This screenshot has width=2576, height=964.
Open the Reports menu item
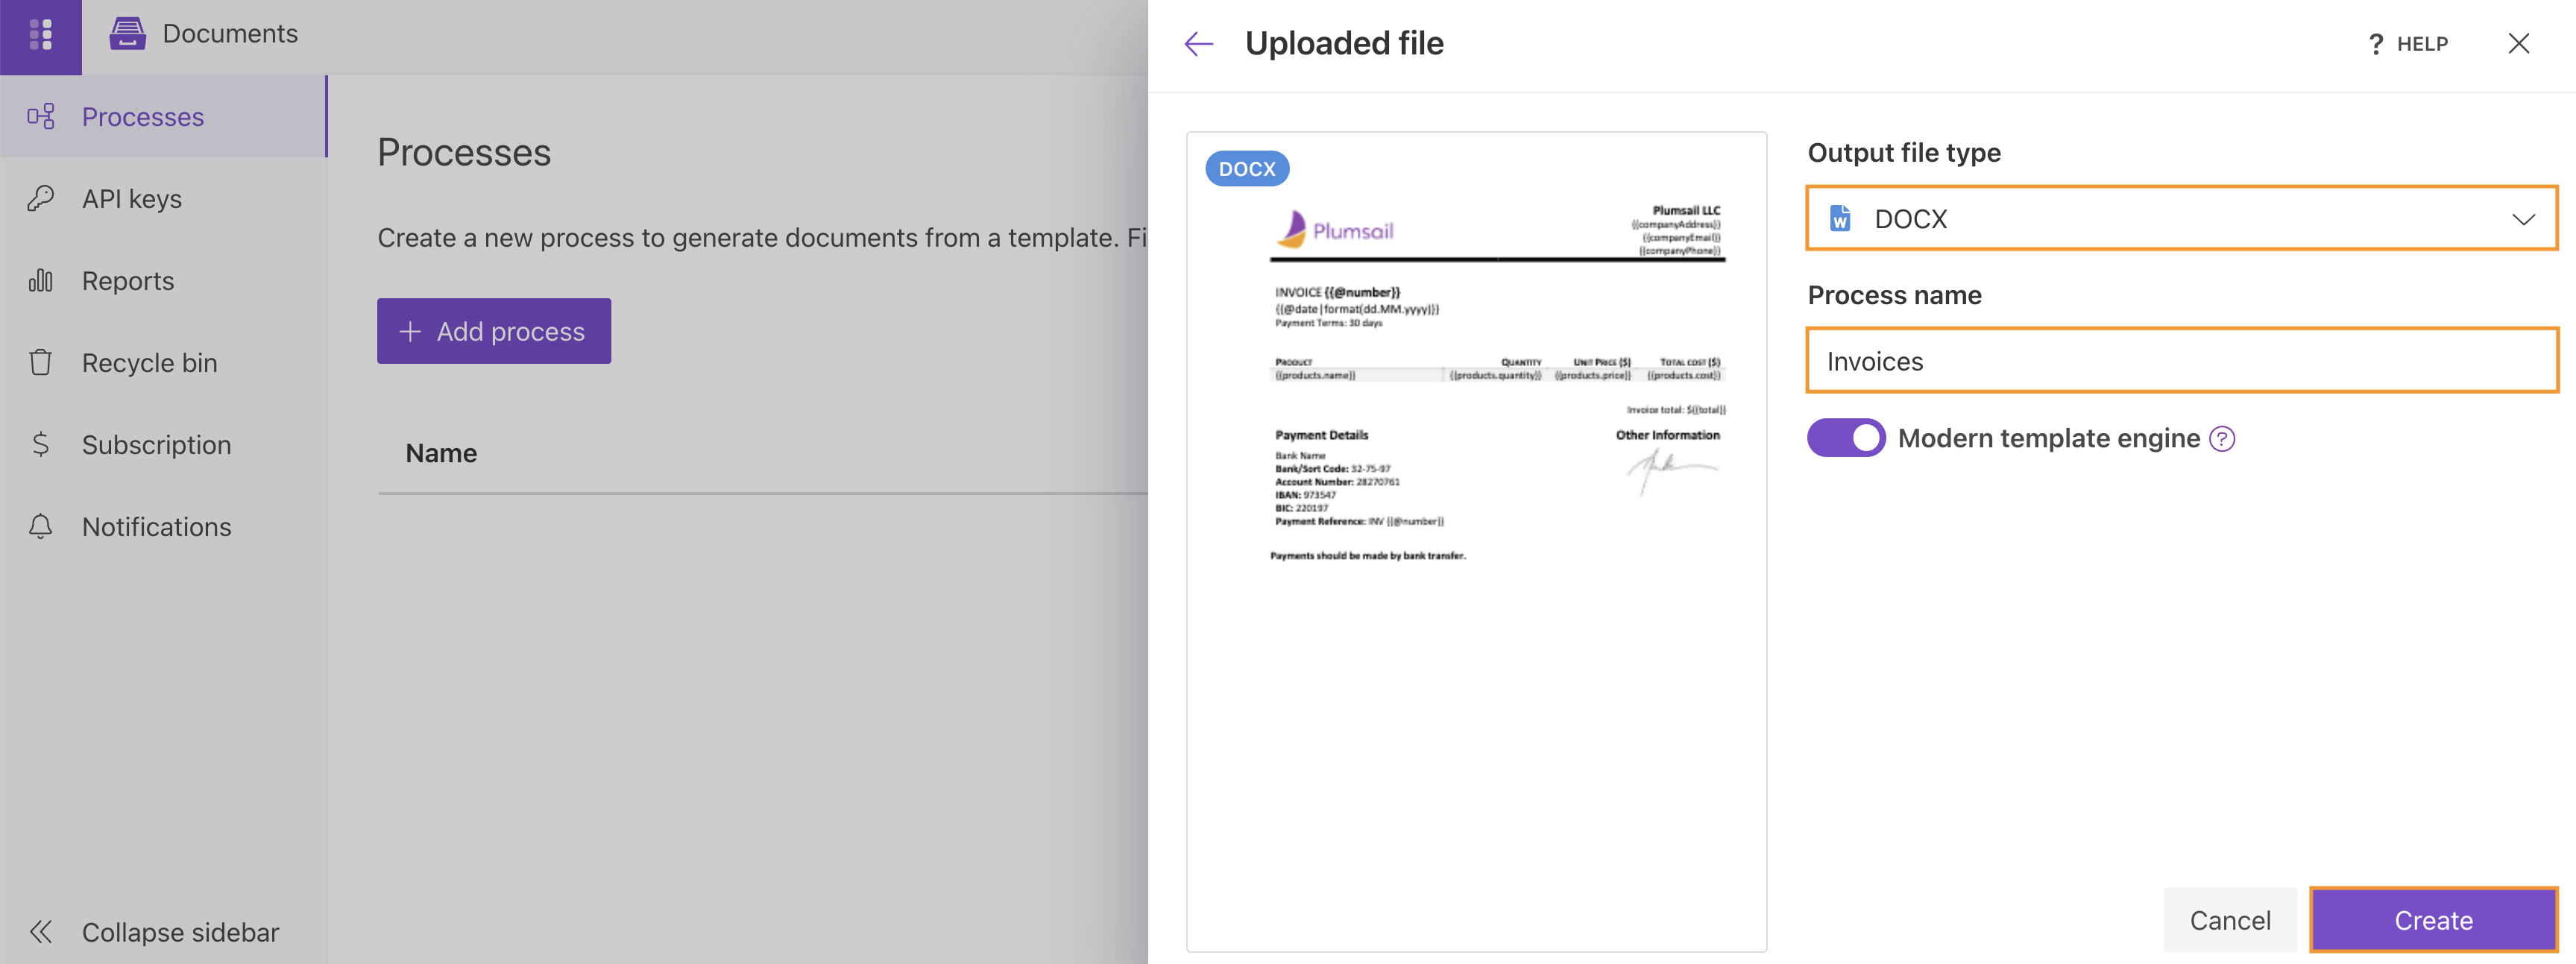click(163, 281)
